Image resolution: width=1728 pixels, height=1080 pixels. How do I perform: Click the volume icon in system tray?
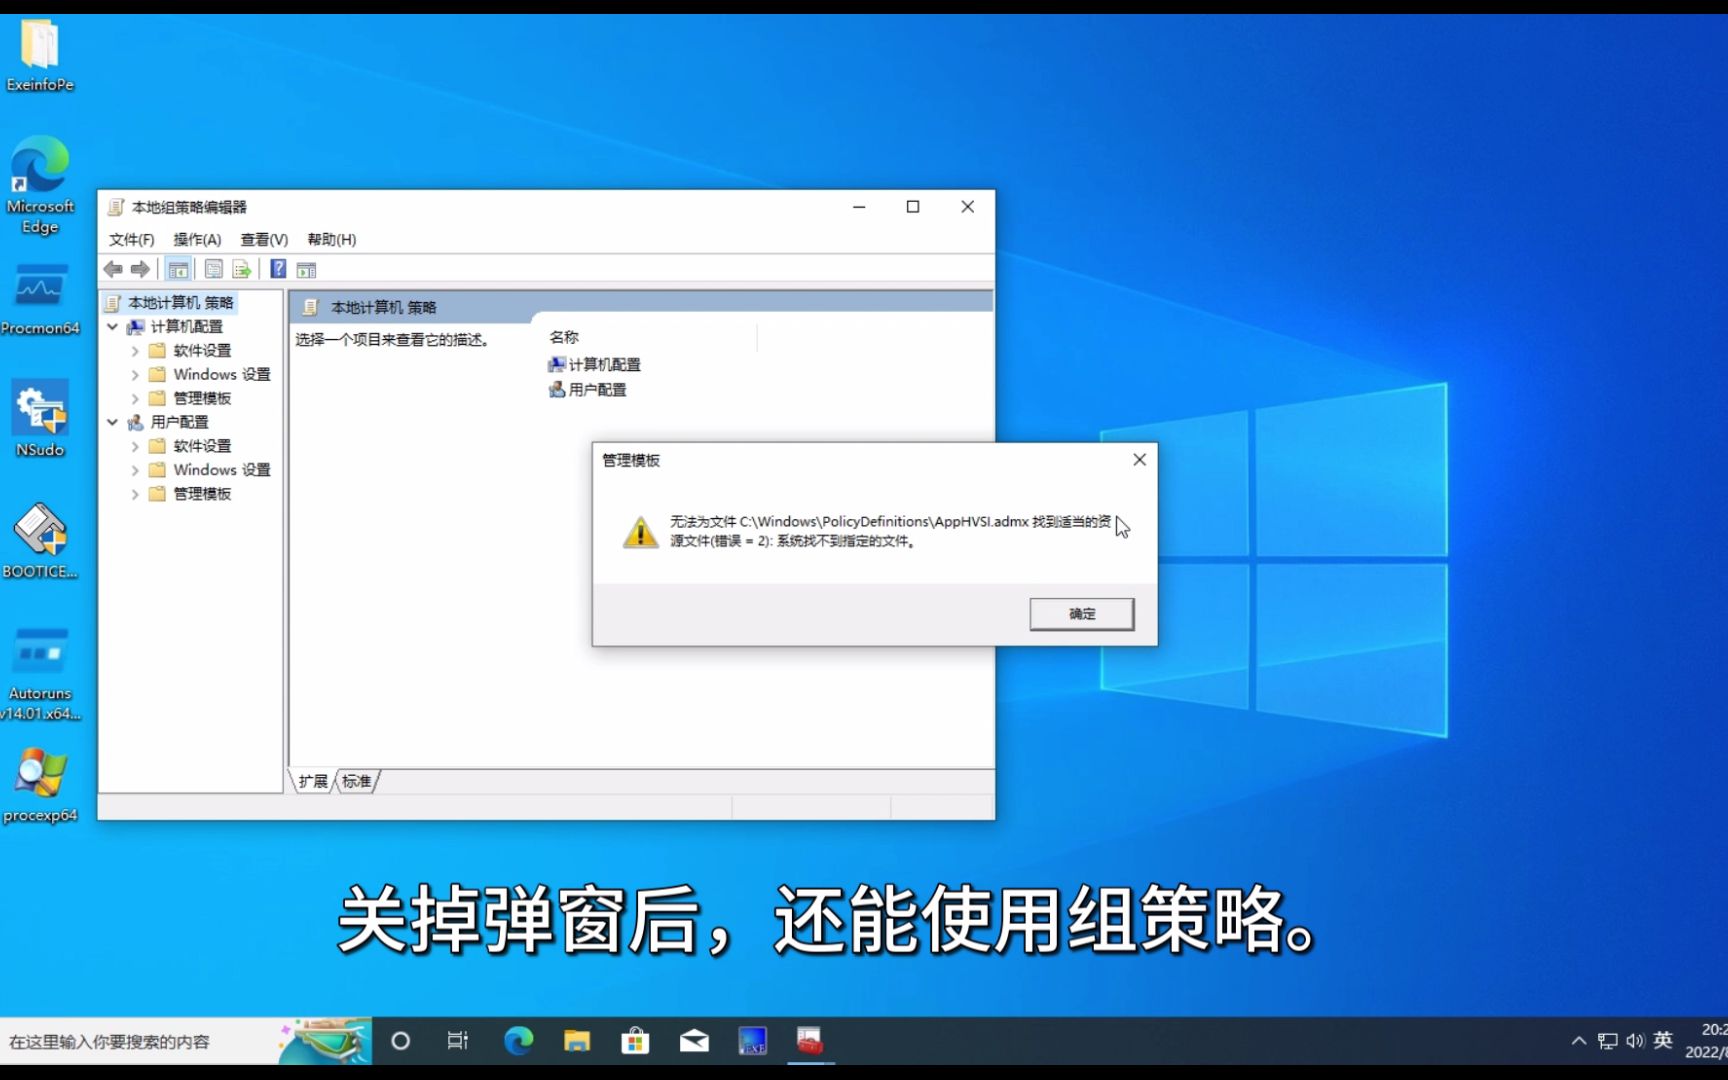coord(1634,1040)
